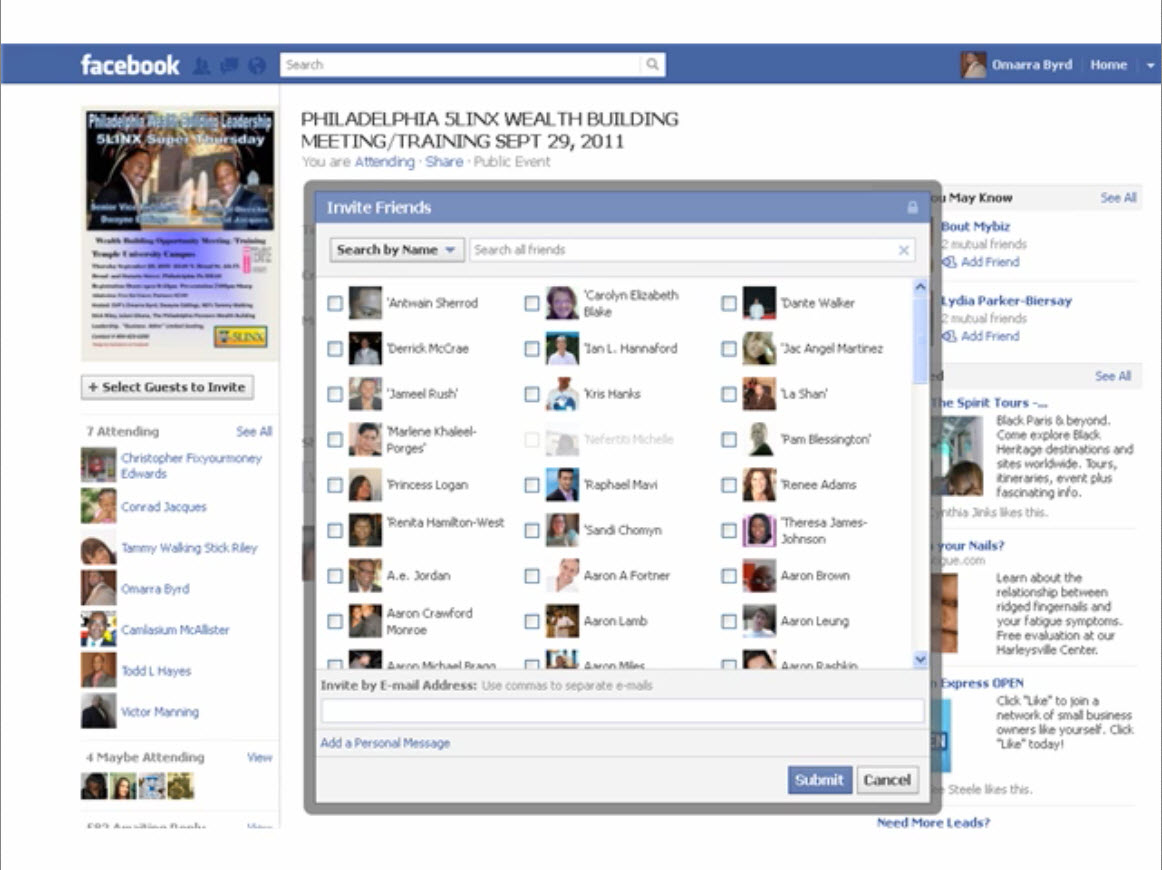Check the Aaron Leung checkbox
1162x870 pixels.
coord(728,621)
